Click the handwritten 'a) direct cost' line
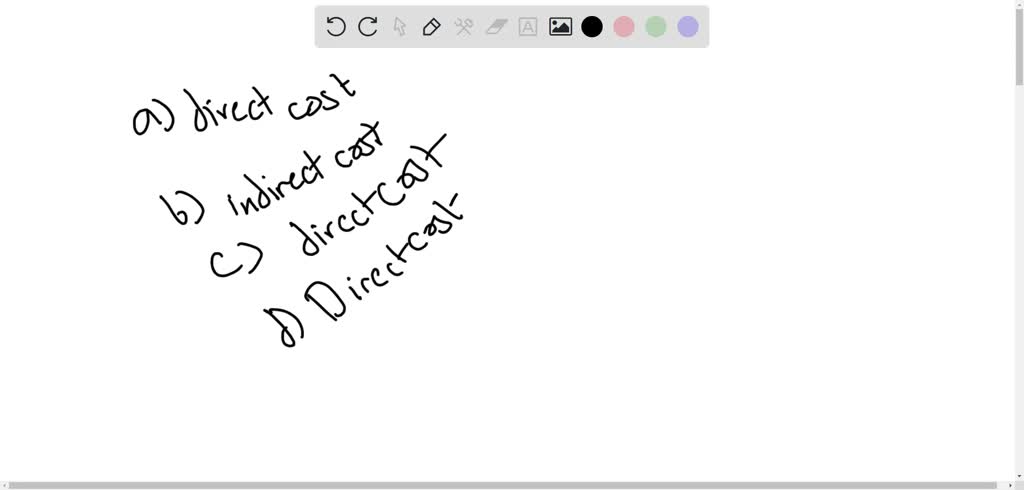This screenshot has height=490, width=1024. pyautogui.click(x=245, y=103)
